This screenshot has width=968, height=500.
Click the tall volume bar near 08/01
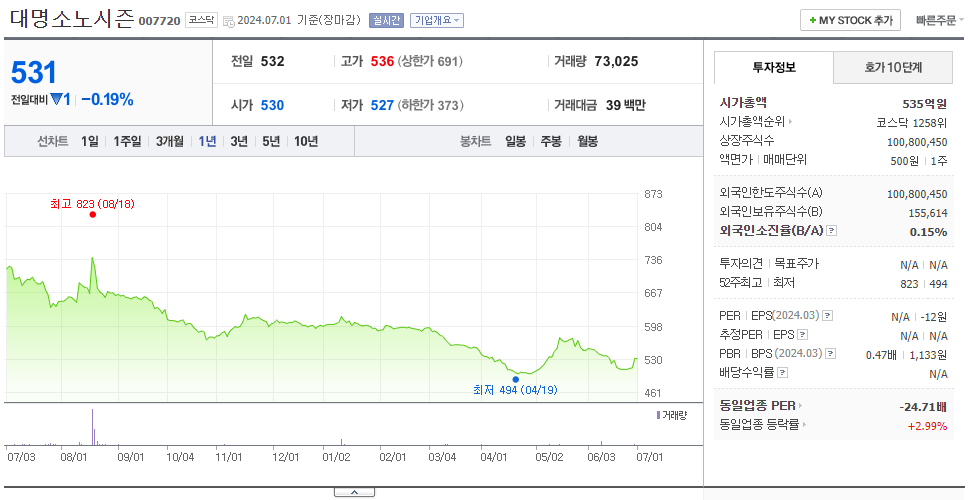[93, 427]
